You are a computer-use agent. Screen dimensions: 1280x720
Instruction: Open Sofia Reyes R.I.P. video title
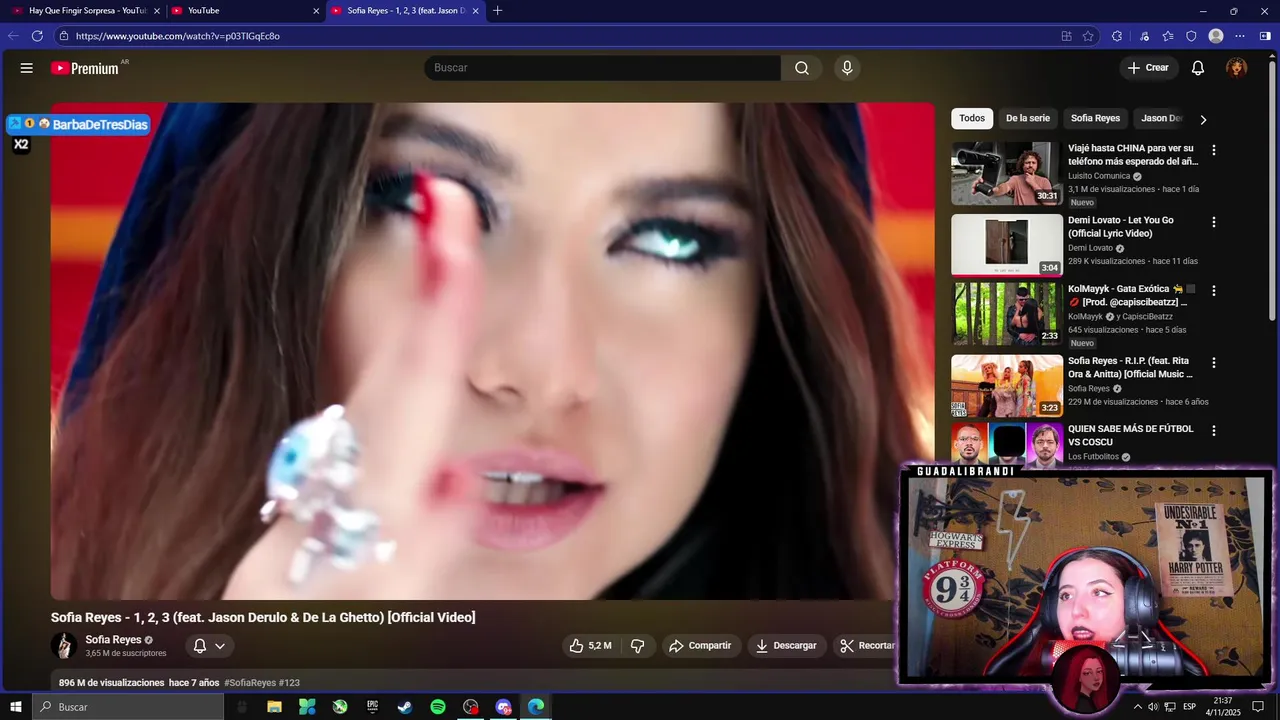click(1130, 367)
